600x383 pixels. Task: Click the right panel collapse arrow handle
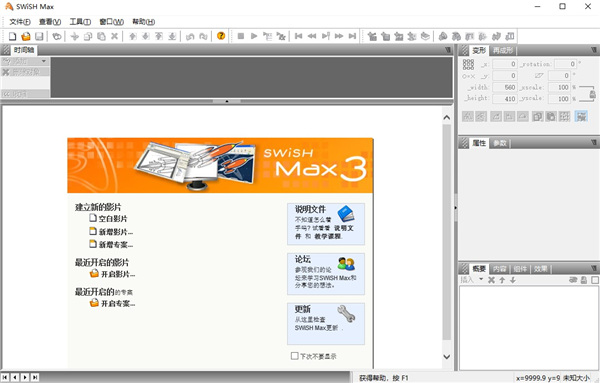tap(455, 208)
